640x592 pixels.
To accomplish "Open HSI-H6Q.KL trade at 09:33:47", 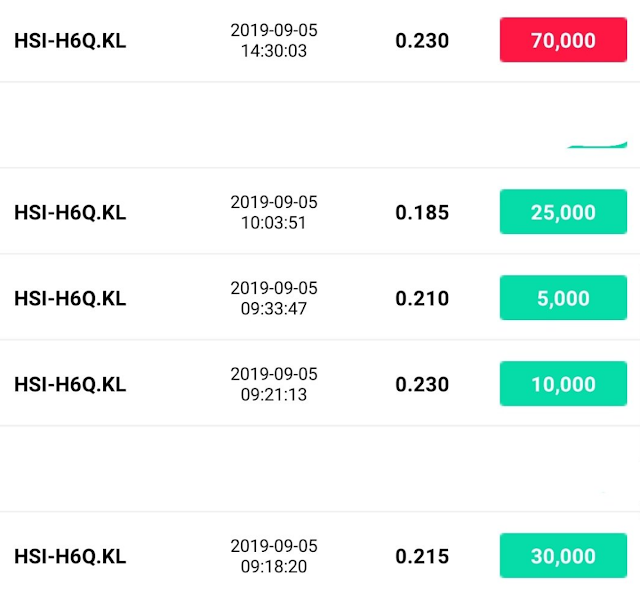I will (320, 297).
